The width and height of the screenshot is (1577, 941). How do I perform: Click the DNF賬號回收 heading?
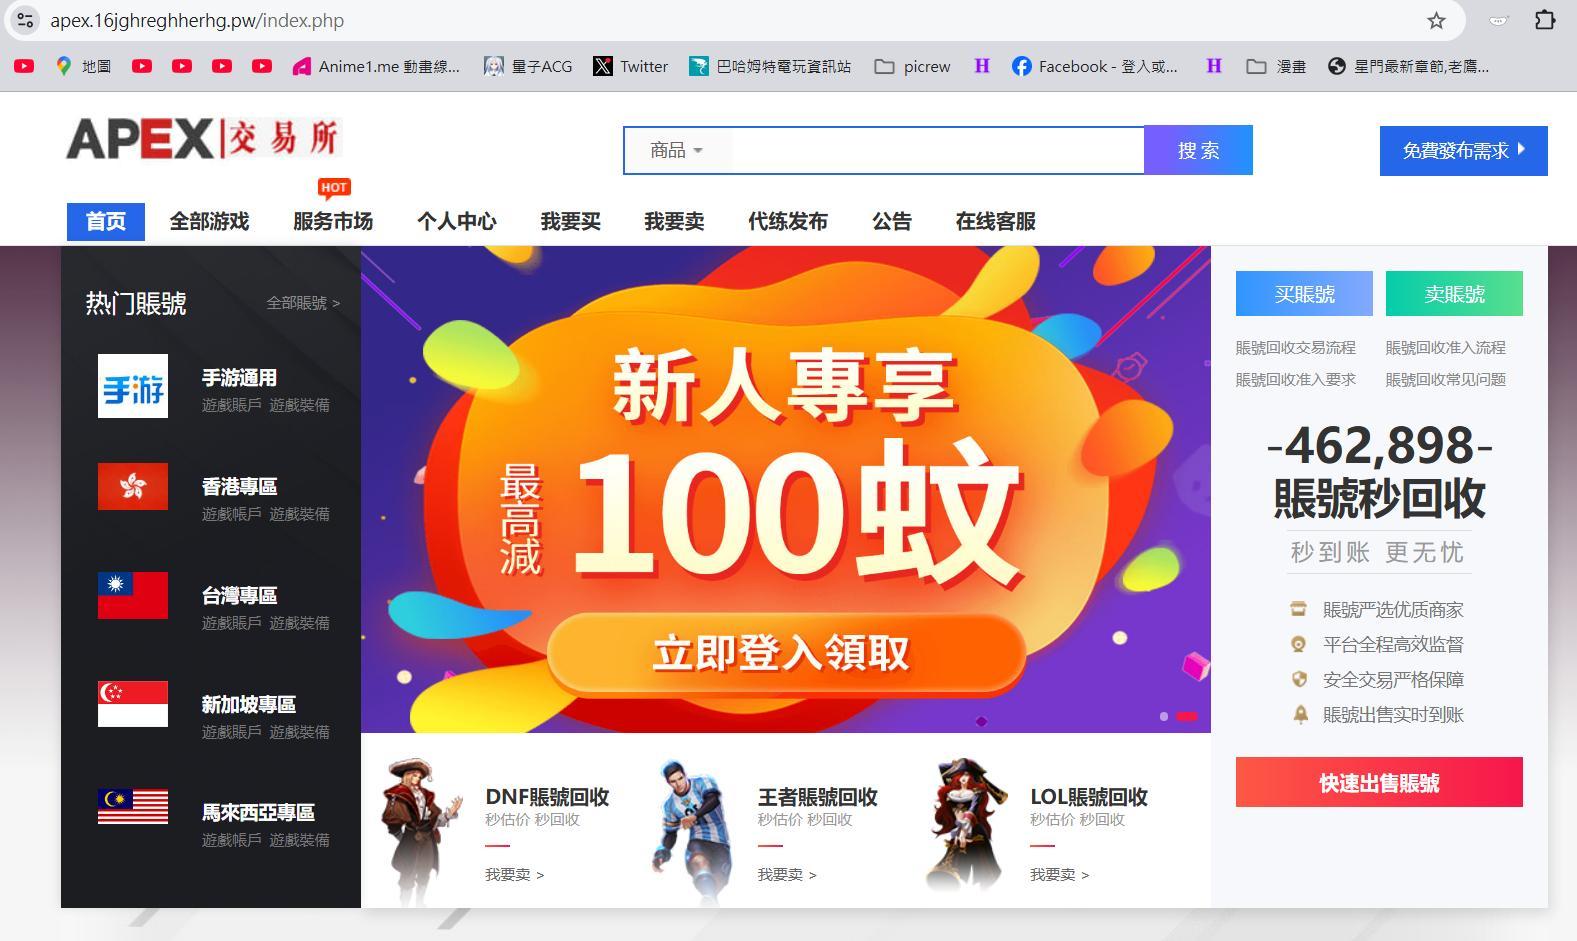click(x=547, y=797)
